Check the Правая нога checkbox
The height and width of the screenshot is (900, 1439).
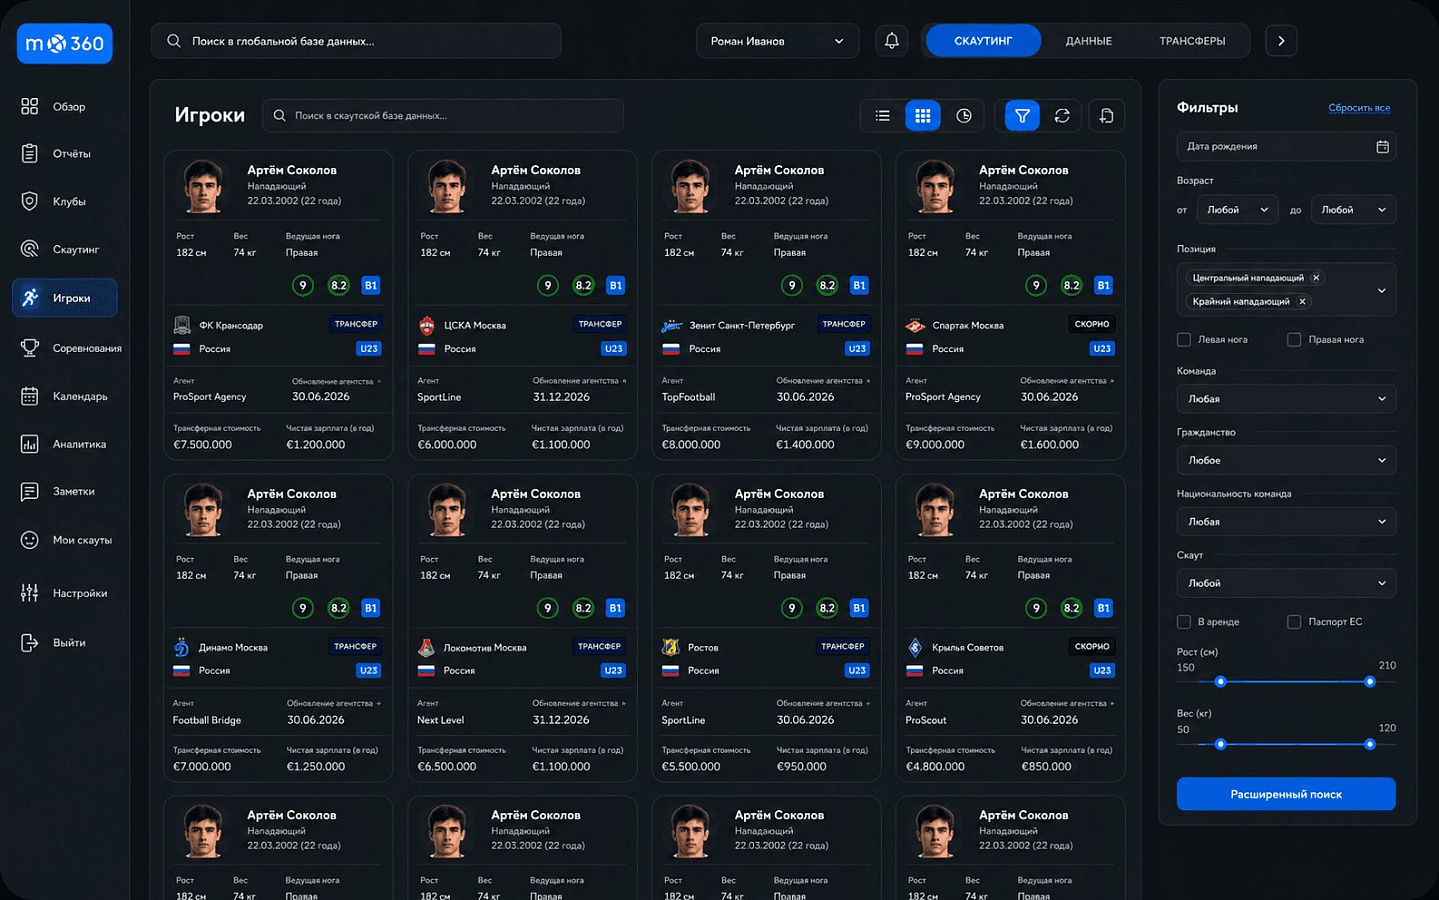[1294, 340]
